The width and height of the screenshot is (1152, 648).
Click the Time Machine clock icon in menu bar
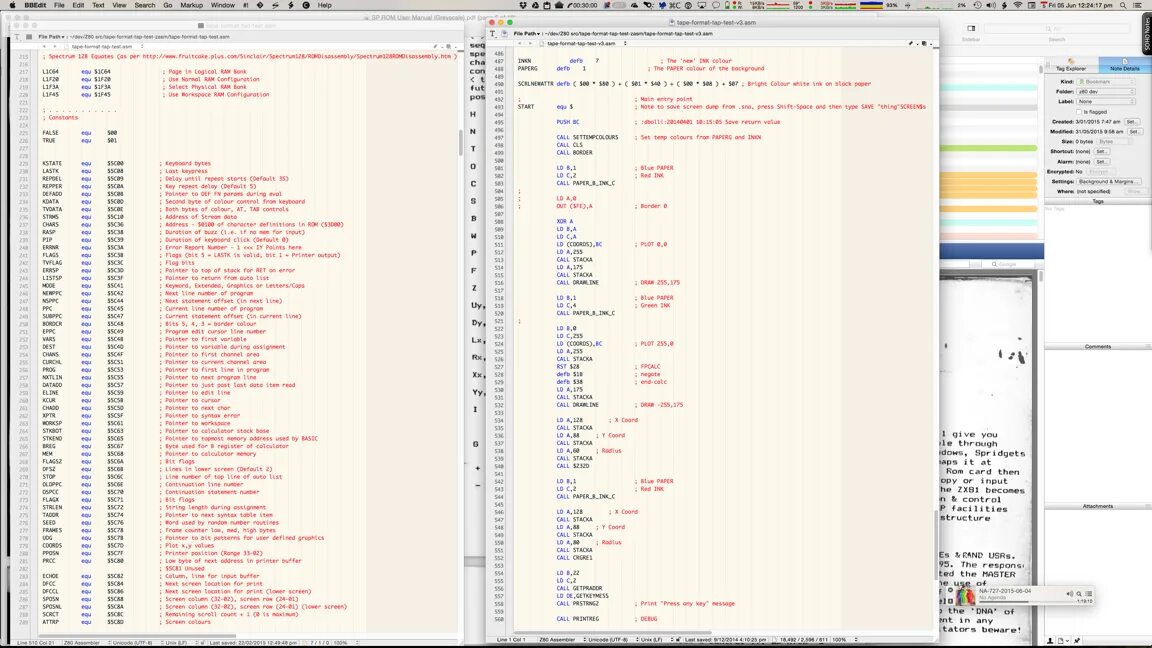pos(977,5)
